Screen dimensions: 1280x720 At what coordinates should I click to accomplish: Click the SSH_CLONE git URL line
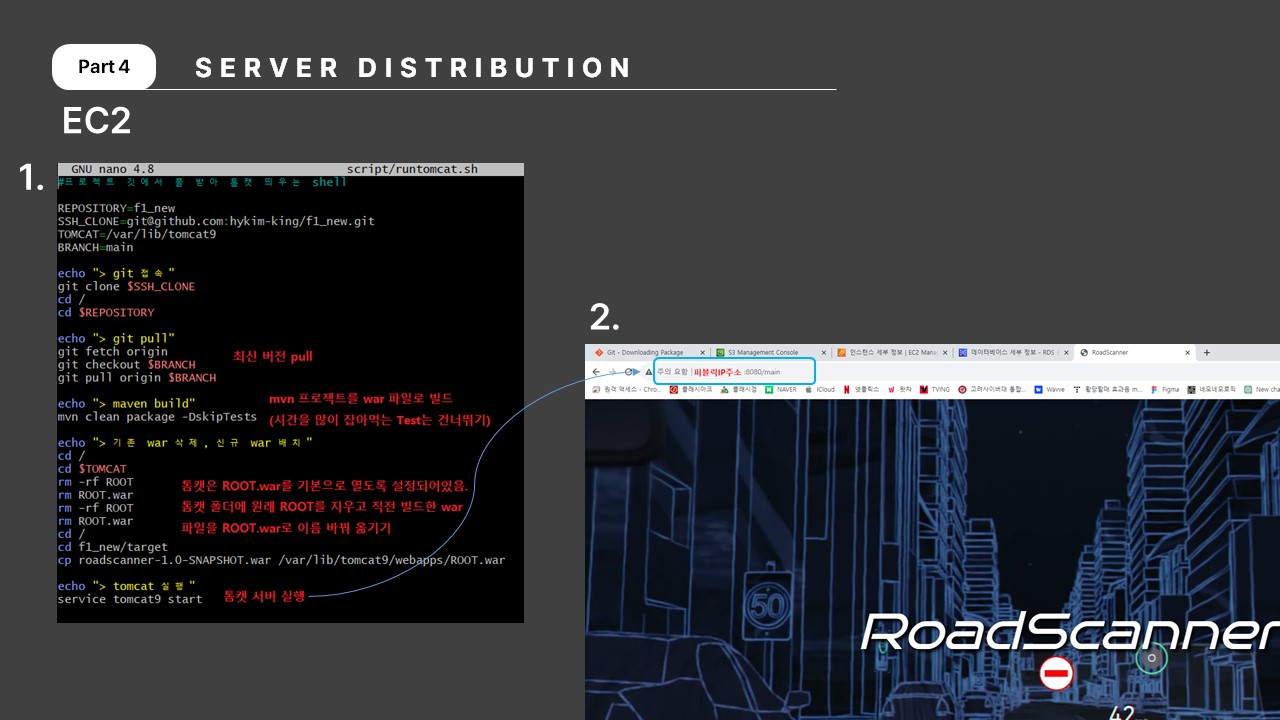tap(216, 221)
